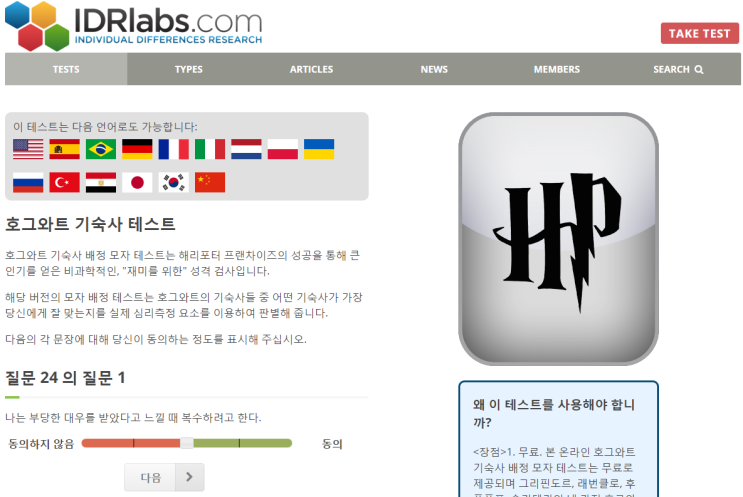Viewport: 743px width, 497px height.
Task: Click the chevron arrow on next button
Action: click(x=189, y=477)
